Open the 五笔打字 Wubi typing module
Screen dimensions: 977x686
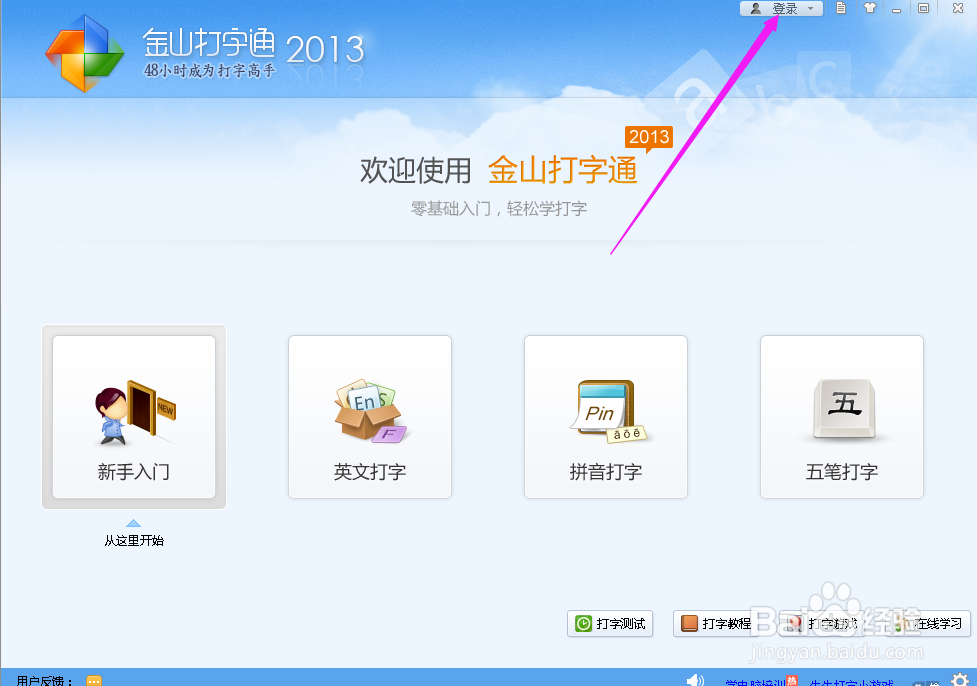[842, 417]
